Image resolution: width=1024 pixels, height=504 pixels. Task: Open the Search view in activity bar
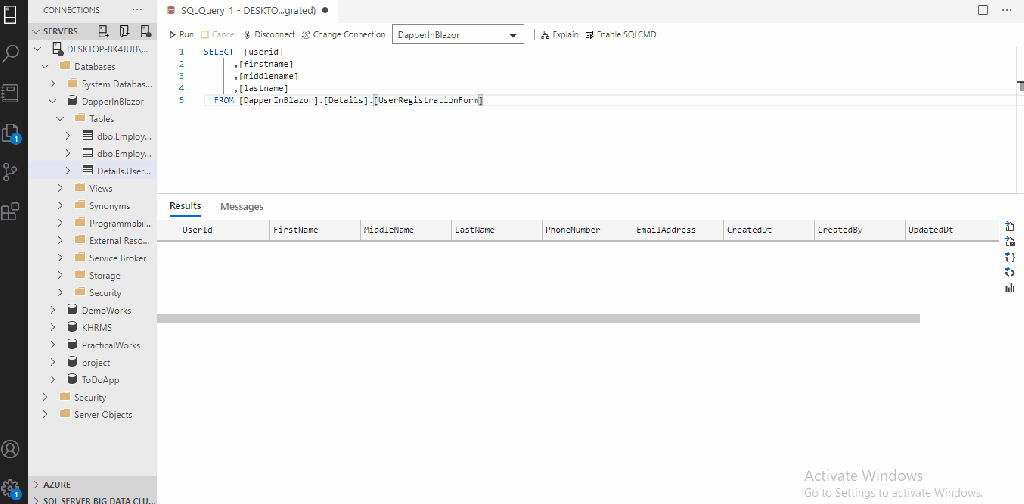coord(12,53)
